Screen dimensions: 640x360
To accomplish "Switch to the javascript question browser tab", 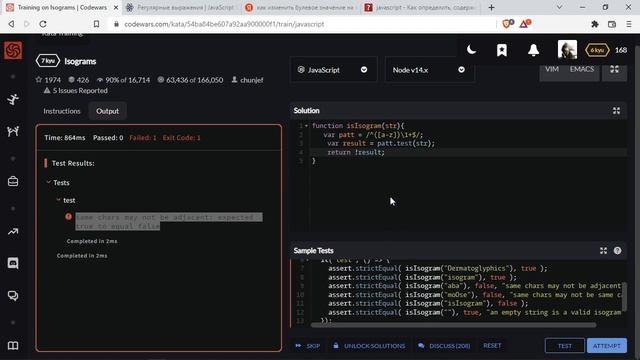I will [421, 7].
